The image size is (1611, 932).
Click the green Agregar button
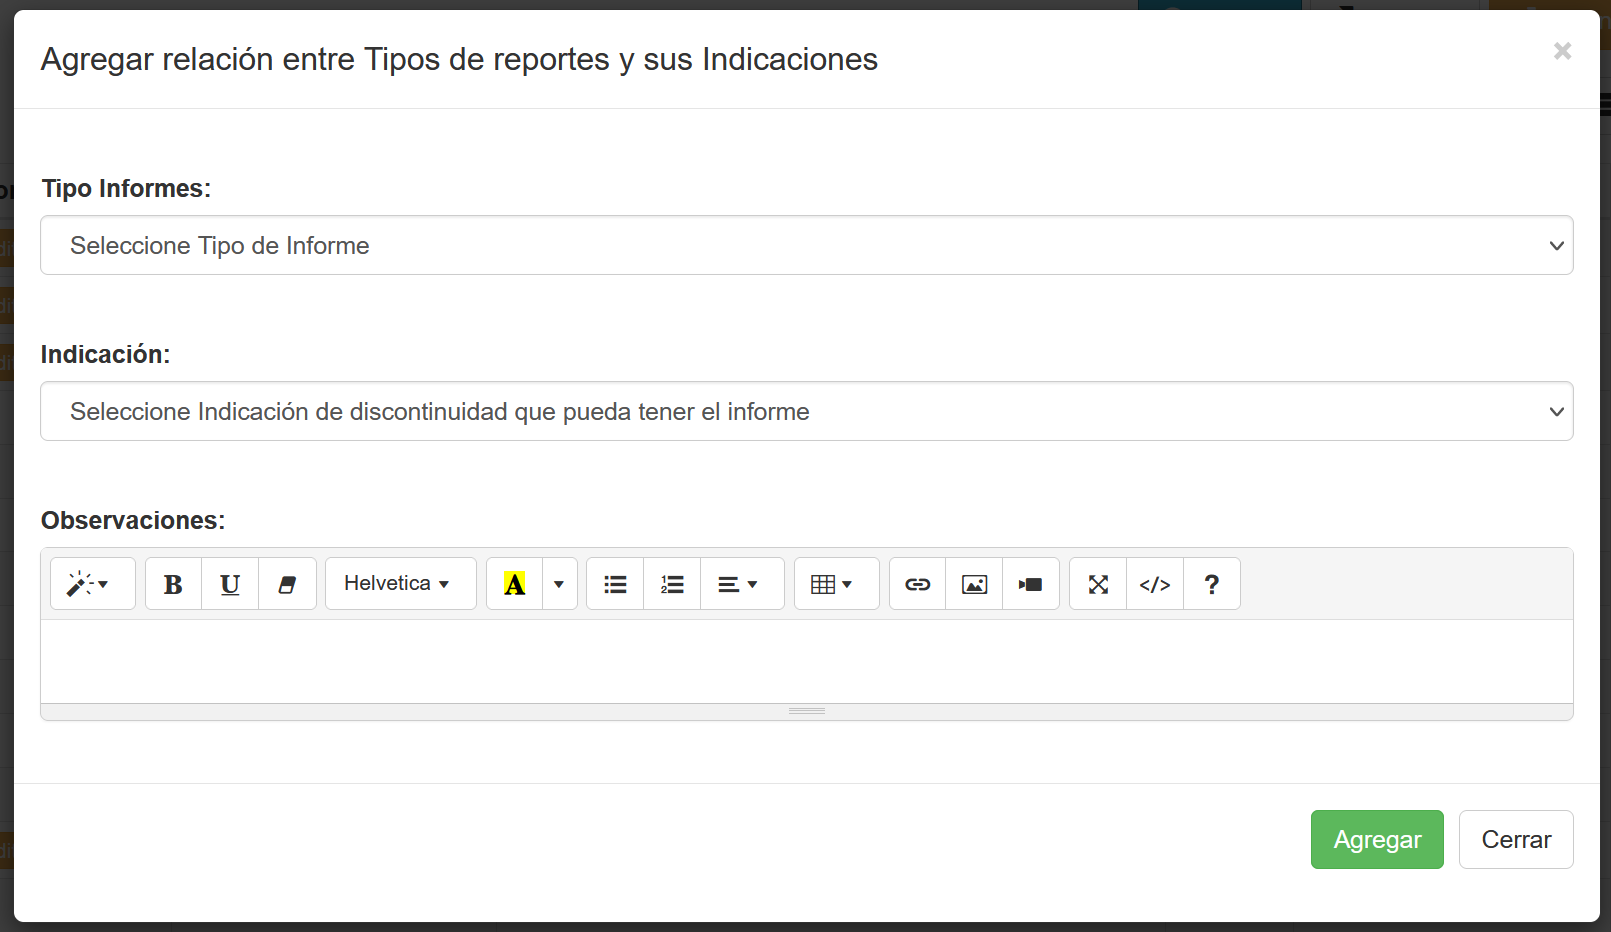(1376, 839)
